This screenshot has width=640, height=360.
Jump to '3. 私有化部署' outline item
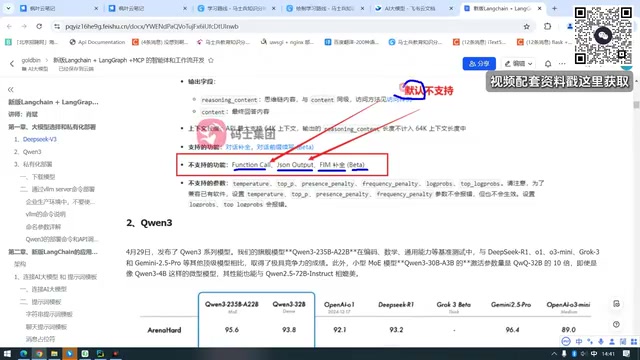tap(33, 164)
